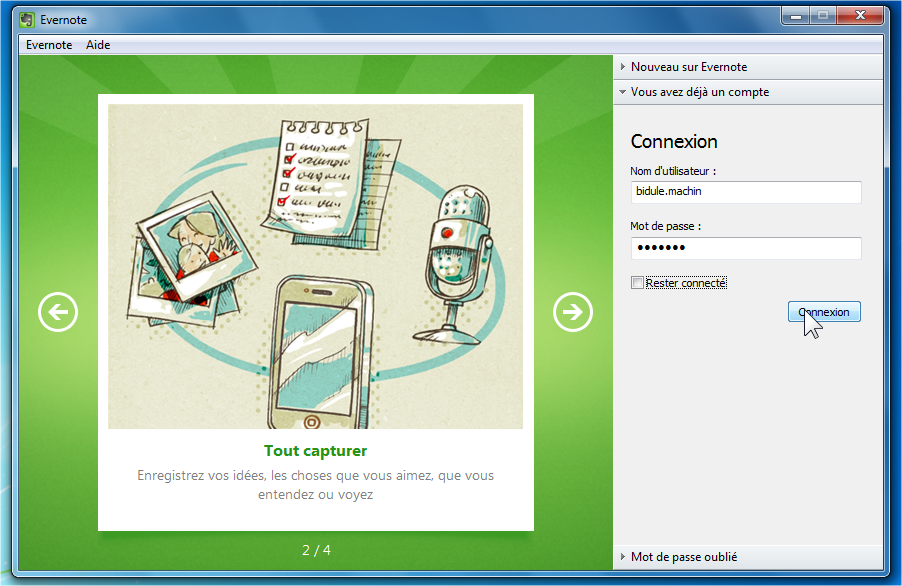This screenshot has height=586, width=902.
Task: Close the Evernote window
Action: (x=860, y=16)
